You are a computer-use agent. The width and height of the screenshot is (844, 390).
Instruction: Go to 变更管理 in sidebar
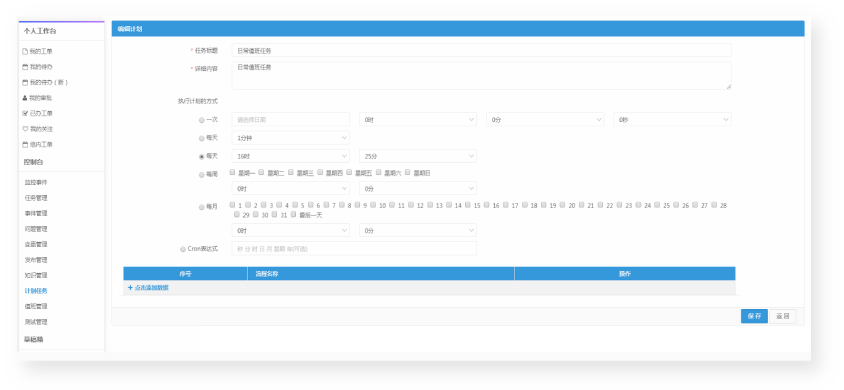tap(36, 244)
